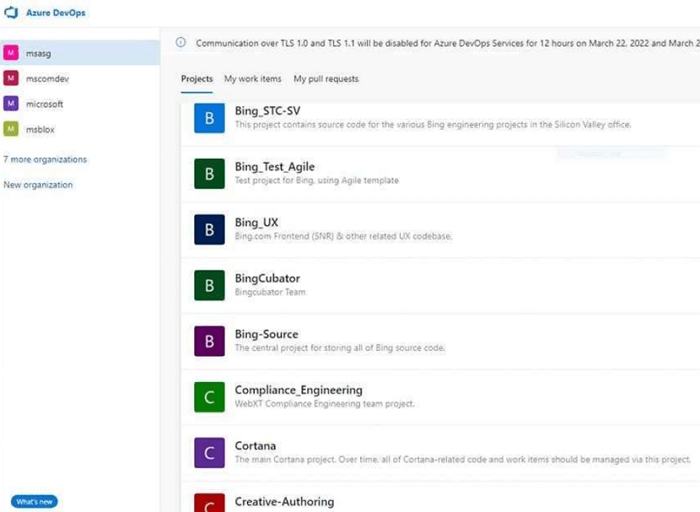Click 'The main Cortana project' description
The height and width of the screenshot is (512, 700).
pyautogui.click(x=463, y=459)
